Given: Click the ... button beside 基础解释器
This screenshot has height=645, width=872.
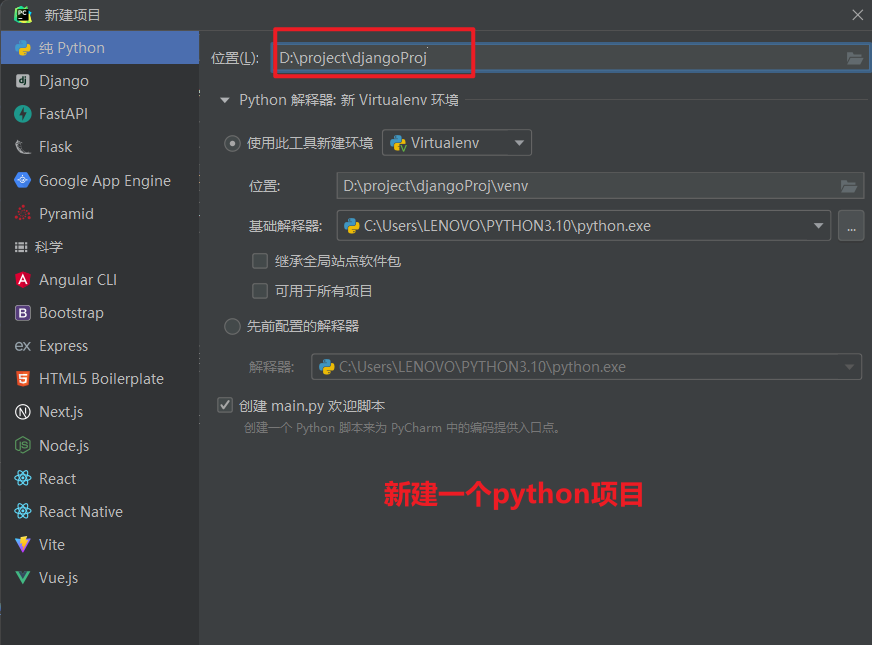Looking at the screenshot, I should 851,226.
